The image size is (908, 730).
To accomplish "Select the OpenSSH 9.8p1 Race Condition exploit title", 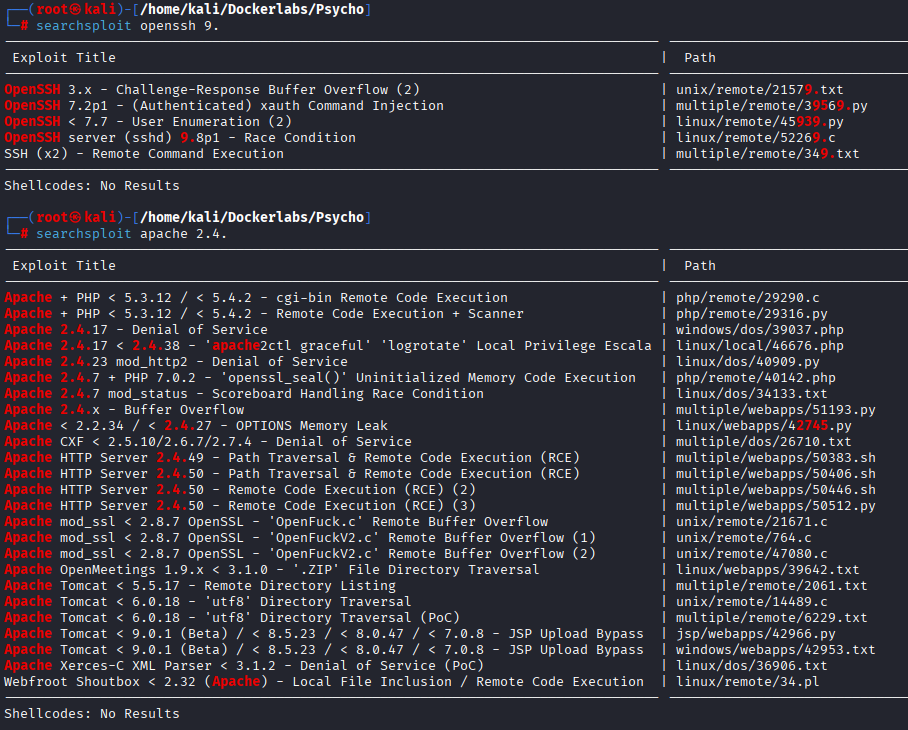I will coord(180,138).
